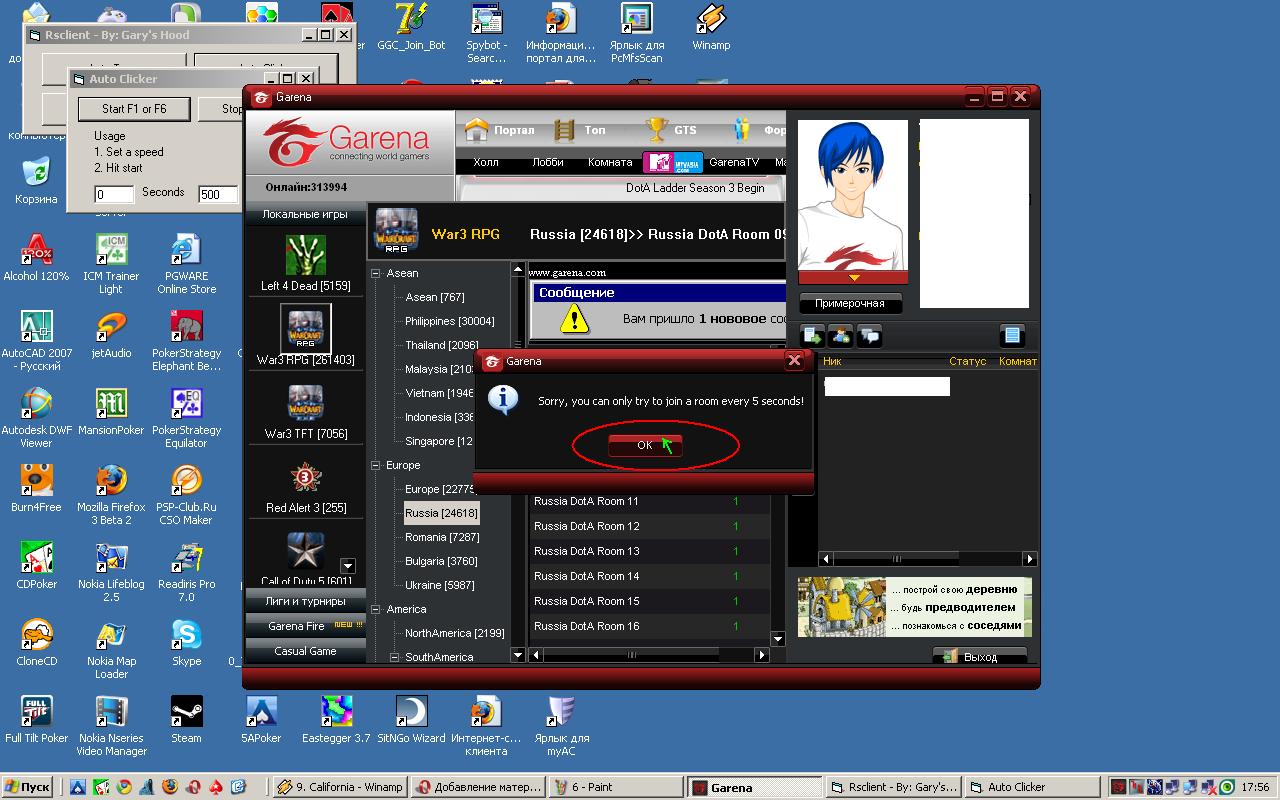Screen dimensions: 1280x800
Task: Click the Выход exit button
Action: click(980, 657)
